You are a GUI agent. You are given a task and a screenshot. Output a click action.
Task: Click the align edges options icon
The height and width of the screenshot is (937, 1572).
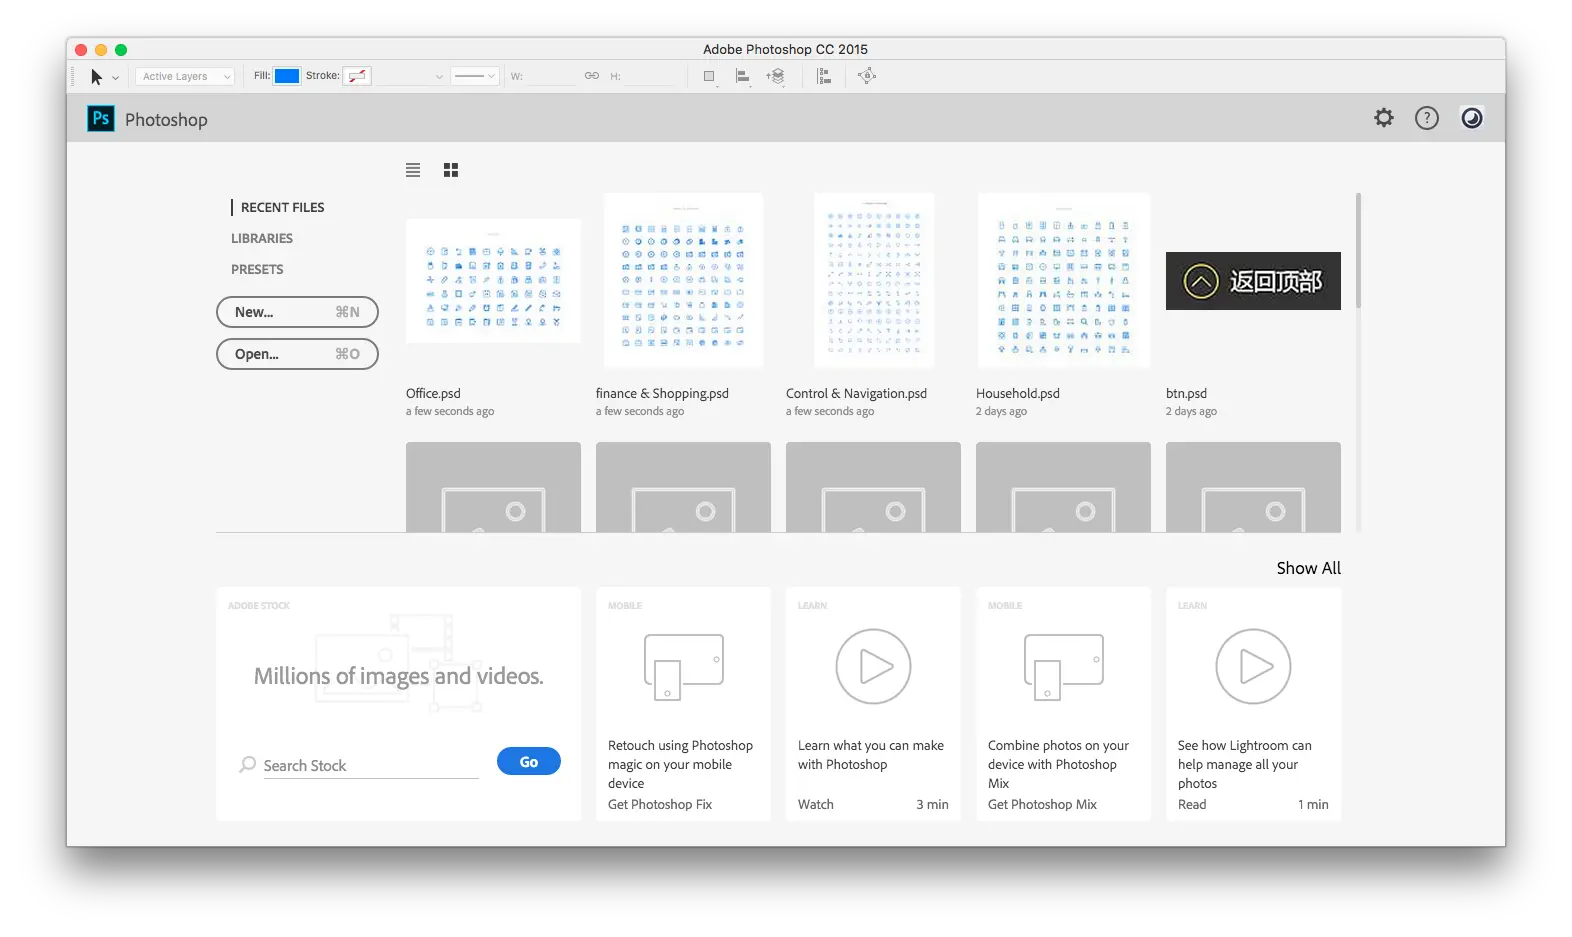point(824,76)
